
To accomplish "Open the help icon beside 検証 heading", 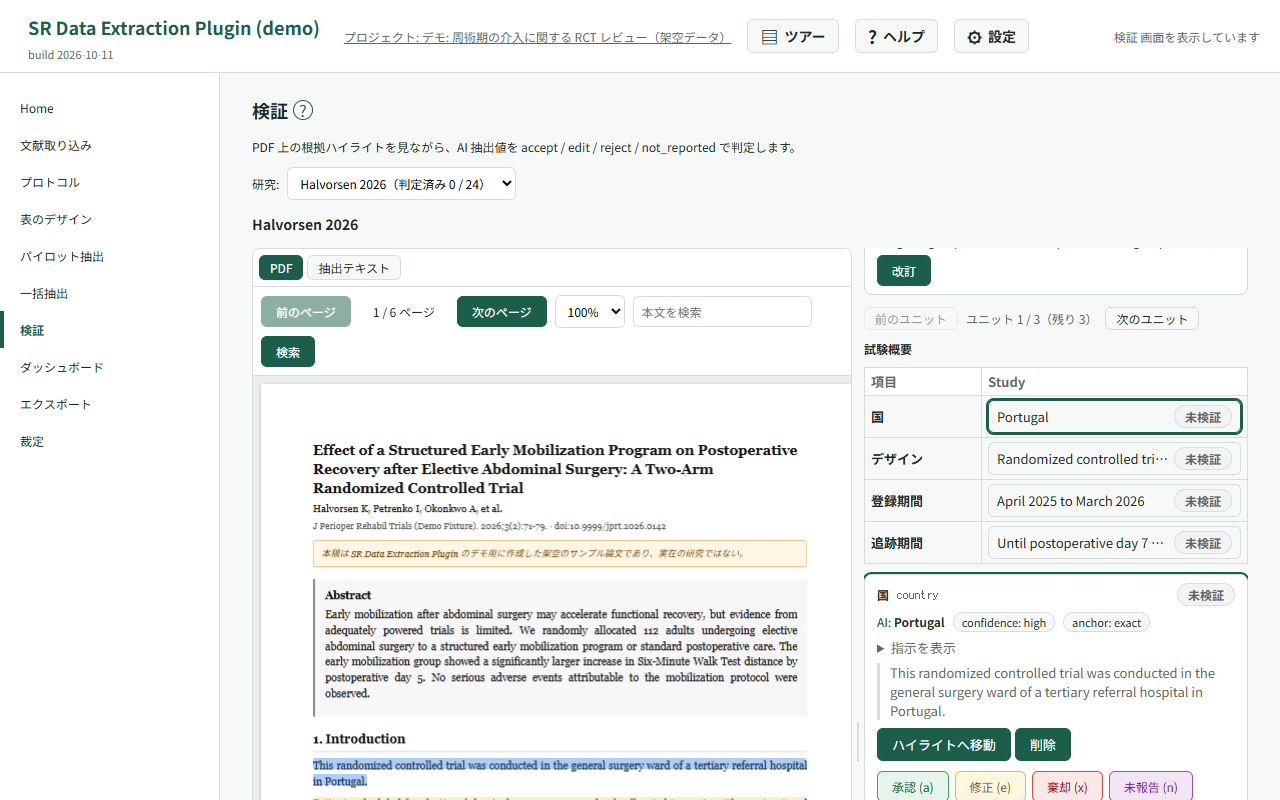I will point(303,111).
